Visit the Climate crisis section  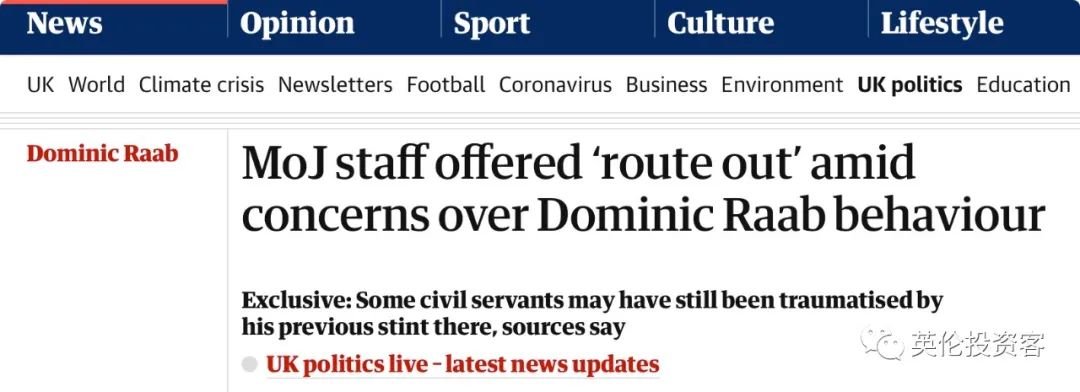click(x=201, y=85)
